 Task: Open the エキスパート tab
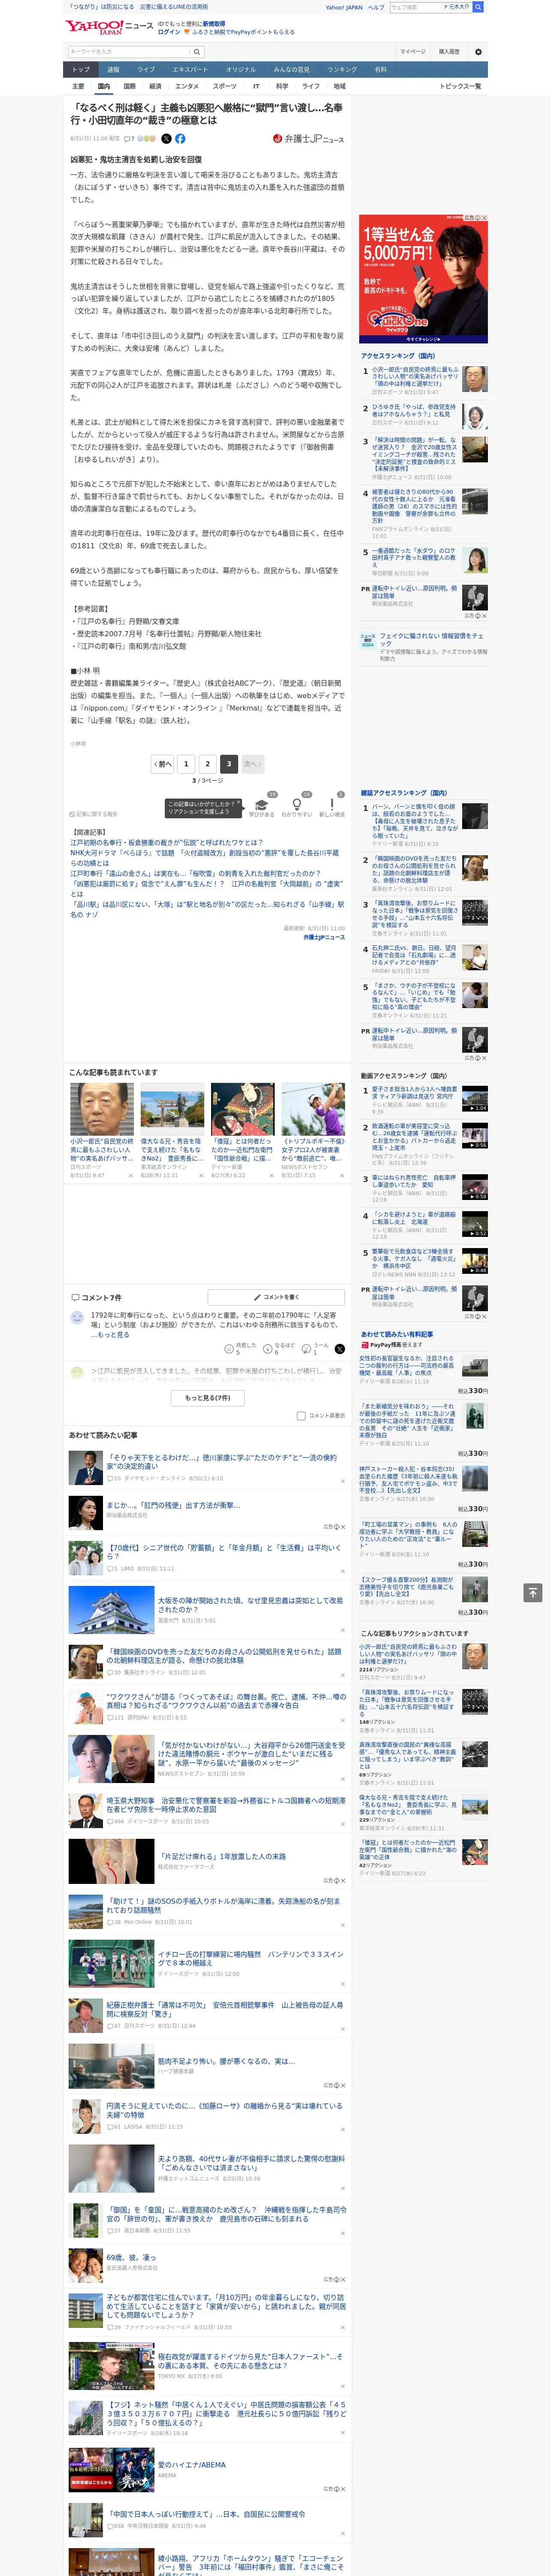(x=190, y=70)
